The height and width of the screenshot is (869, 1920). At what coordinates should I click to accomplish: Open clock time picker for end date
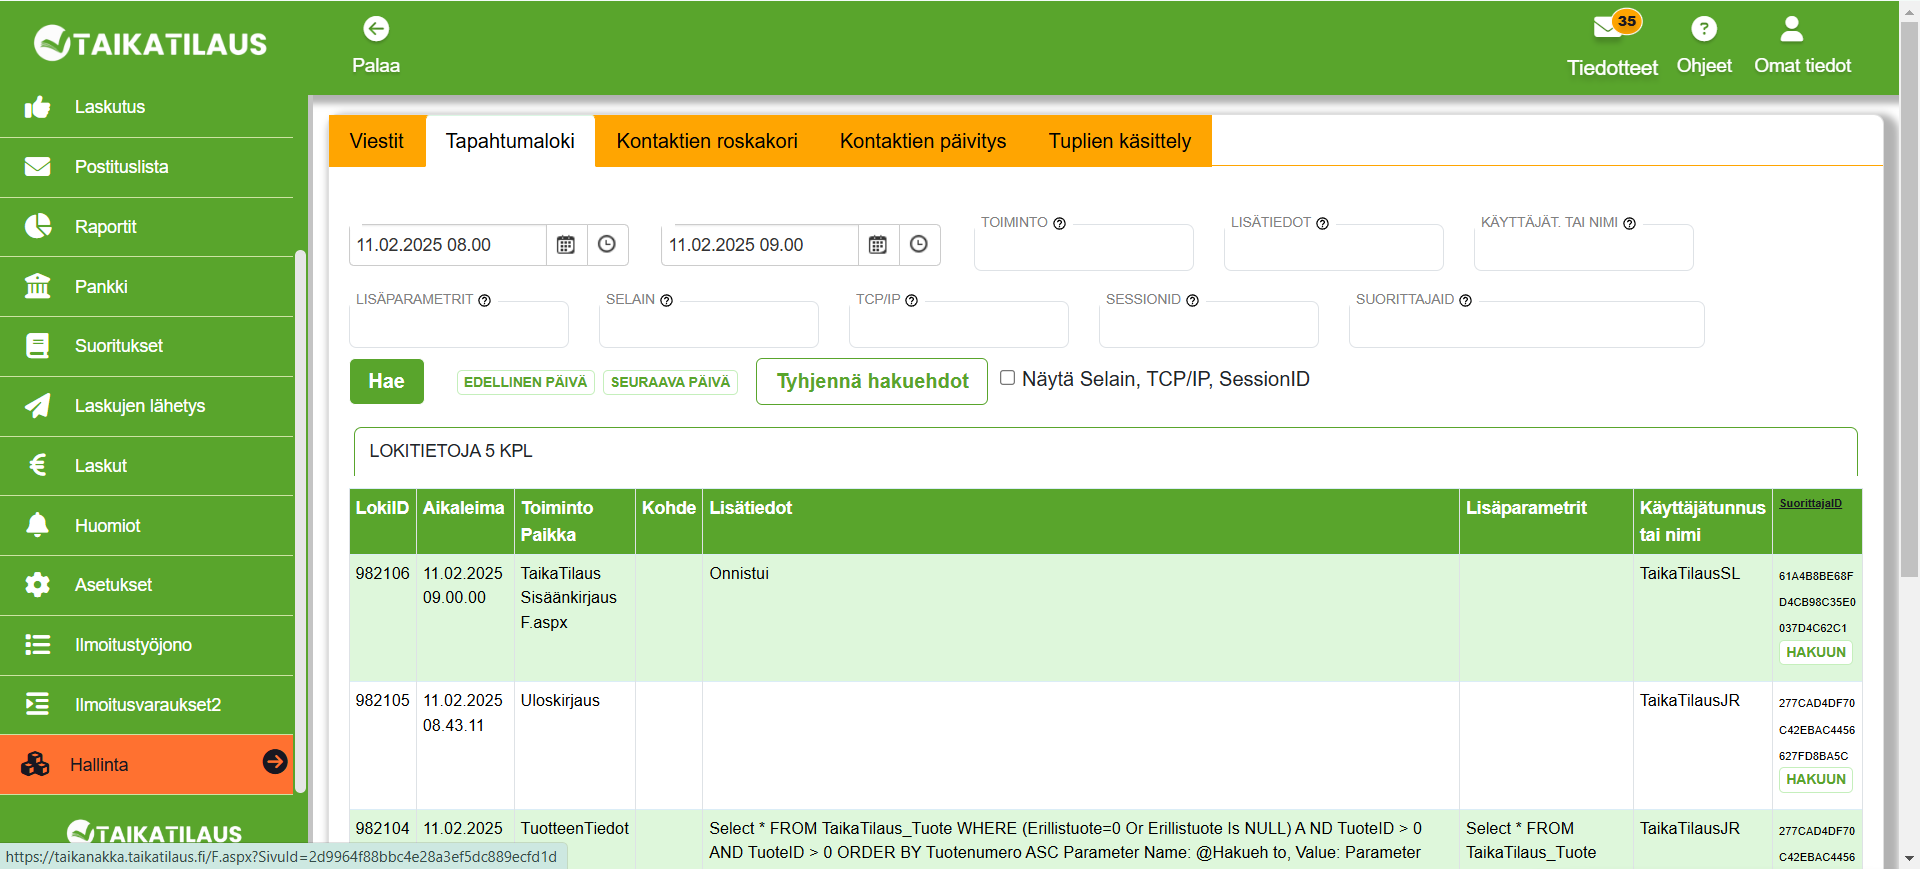click(919, 245)
